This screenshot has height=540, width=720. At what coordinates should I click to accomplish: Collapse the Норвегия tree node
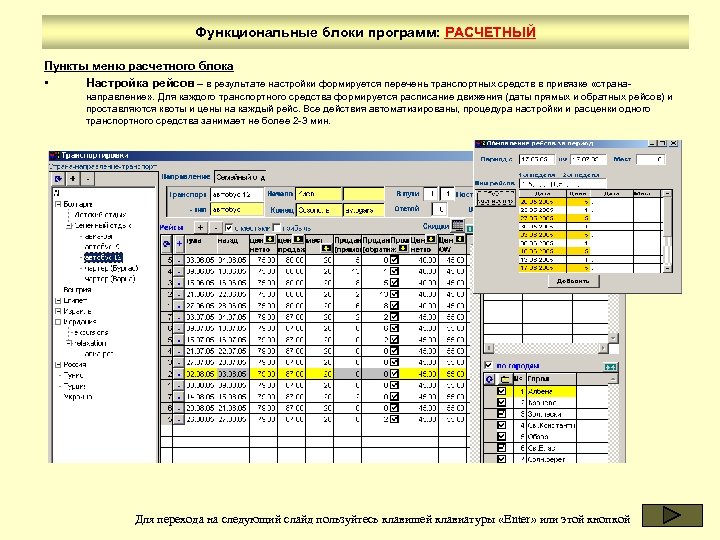58,322
